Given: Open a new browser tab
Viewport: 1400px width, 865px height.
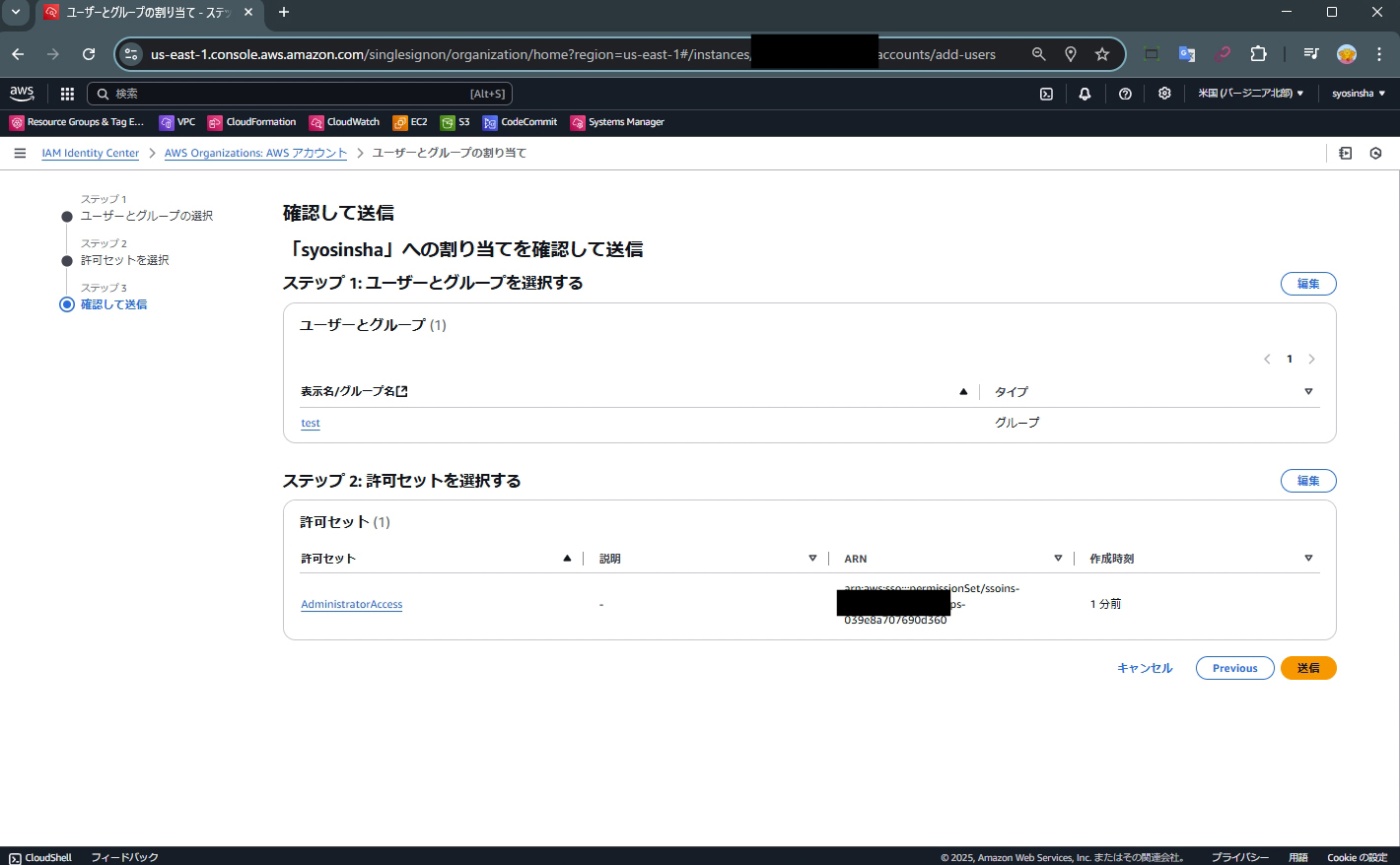Looking at the screenshot, I should [x=284, y=12].
